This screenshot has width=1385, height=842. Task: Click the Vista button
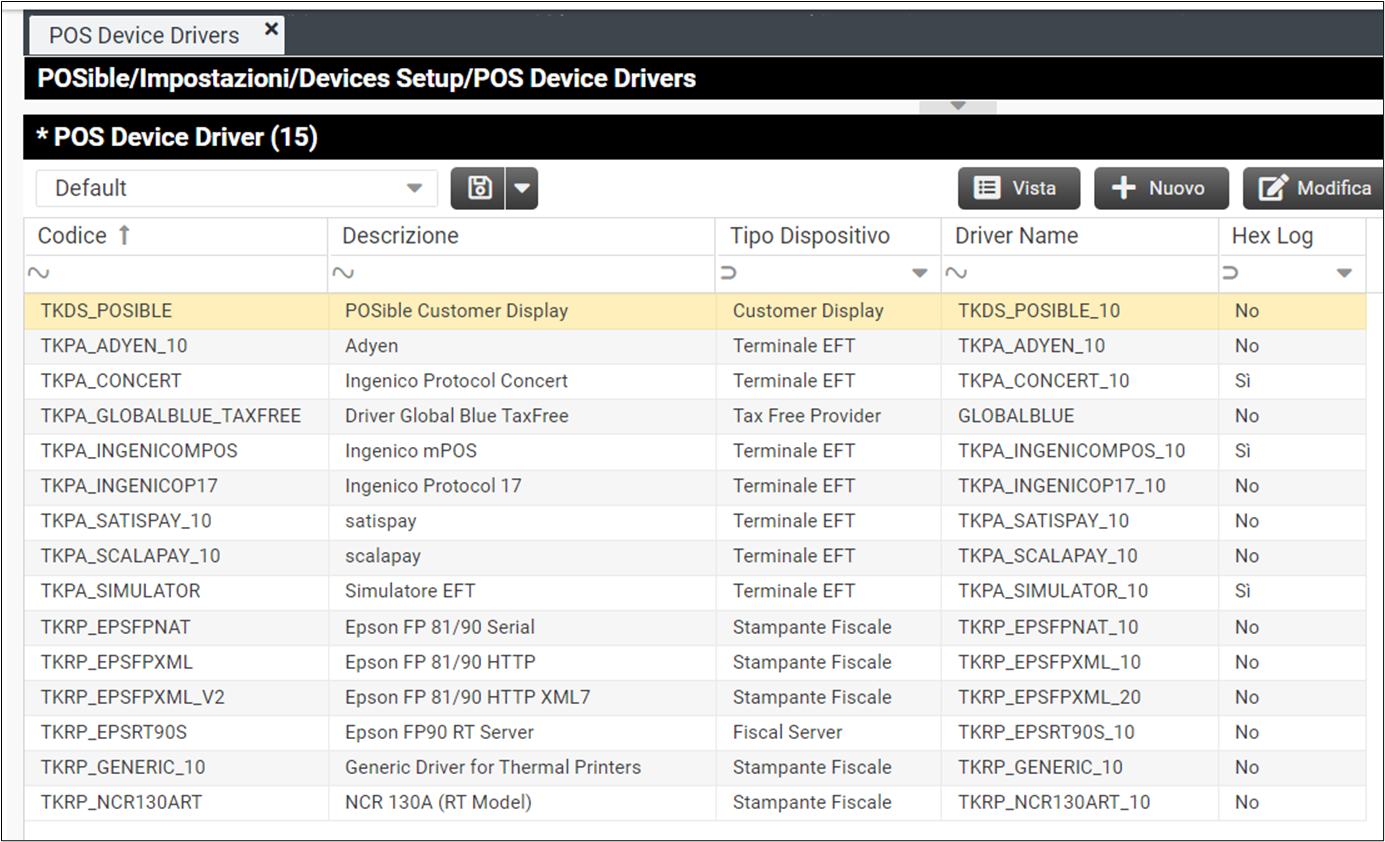[1018, 188]
